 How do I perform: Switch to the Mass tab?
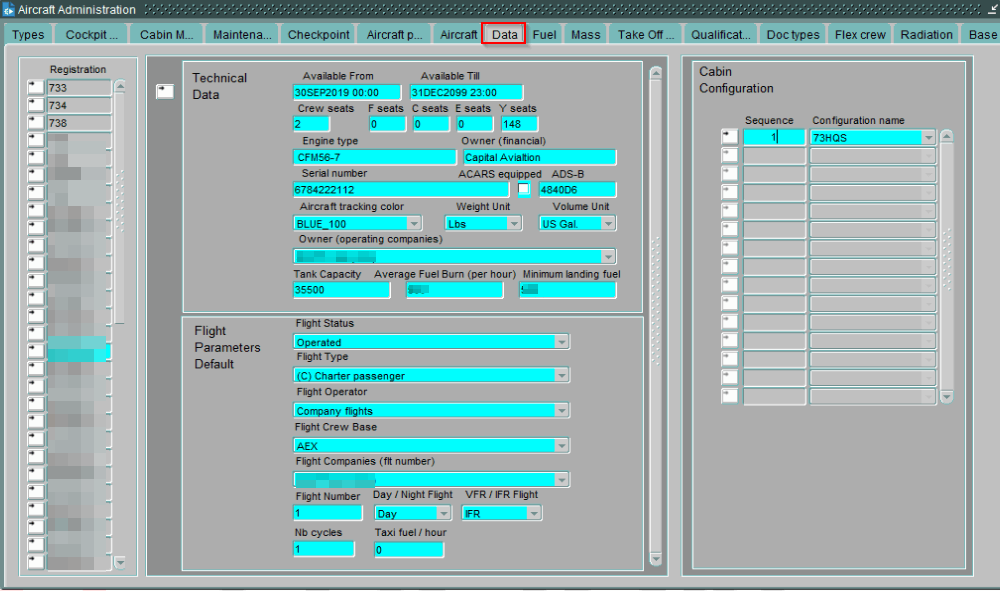click(x=585, y=34)
